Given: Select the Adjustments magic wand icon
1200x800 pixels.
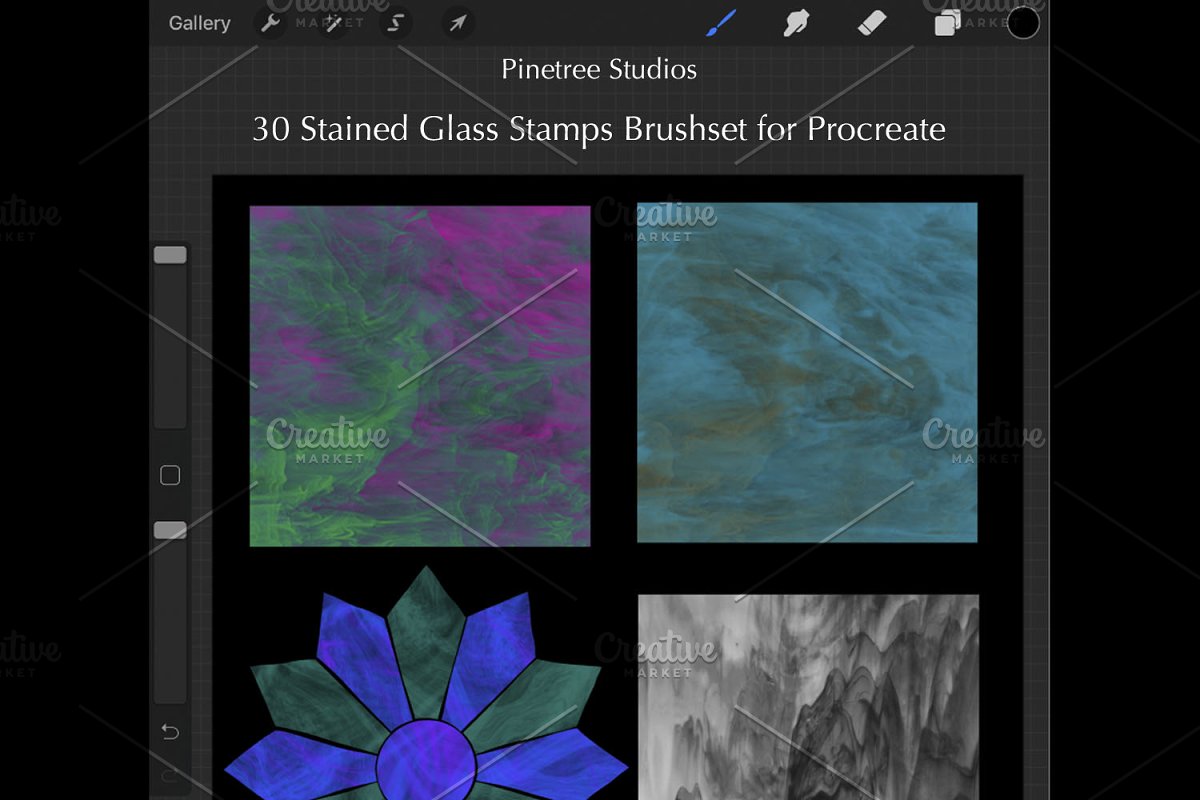Looking at the screenshot, I should 333,22.
